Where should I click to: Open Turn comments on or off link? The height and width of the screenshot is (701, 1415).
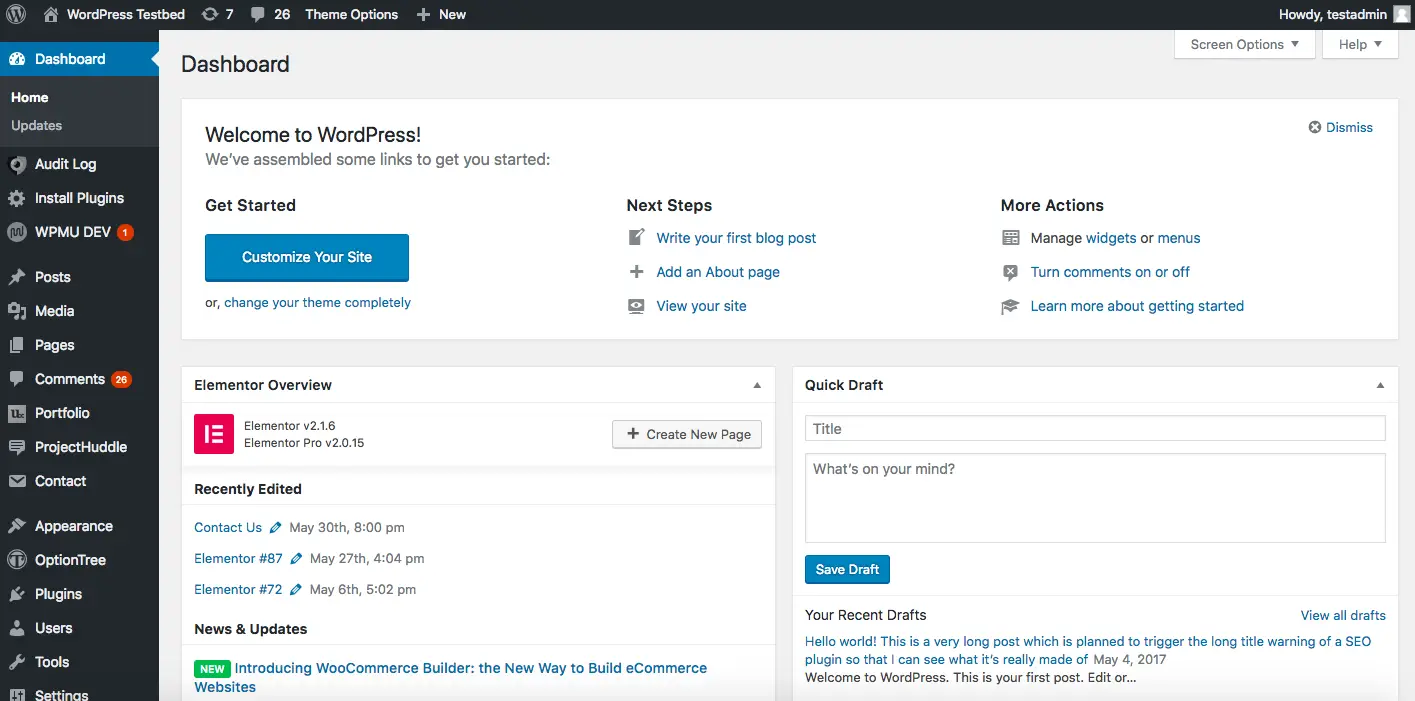tap(1110, 272)
